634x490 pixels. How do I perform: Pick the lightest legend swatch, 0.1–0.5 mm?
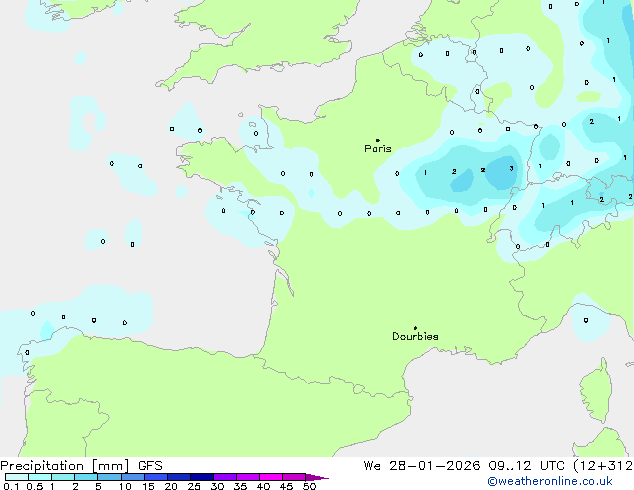click(17, 477)
